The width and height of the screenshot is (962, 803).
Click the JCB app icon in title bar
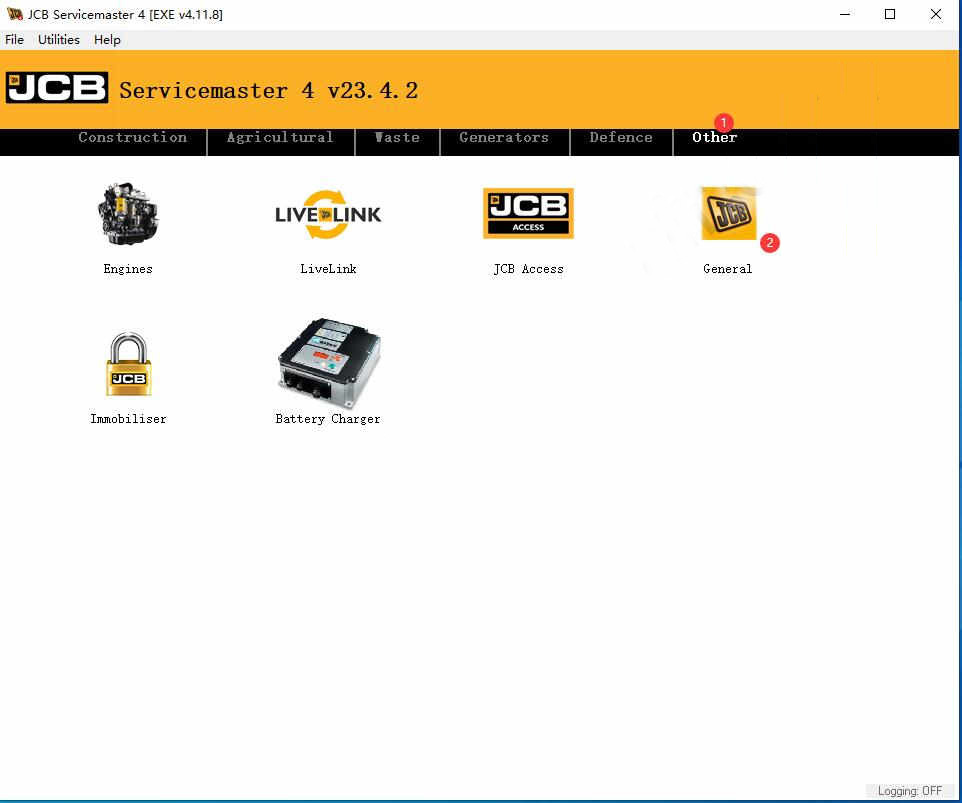click(x=15, y=13)
